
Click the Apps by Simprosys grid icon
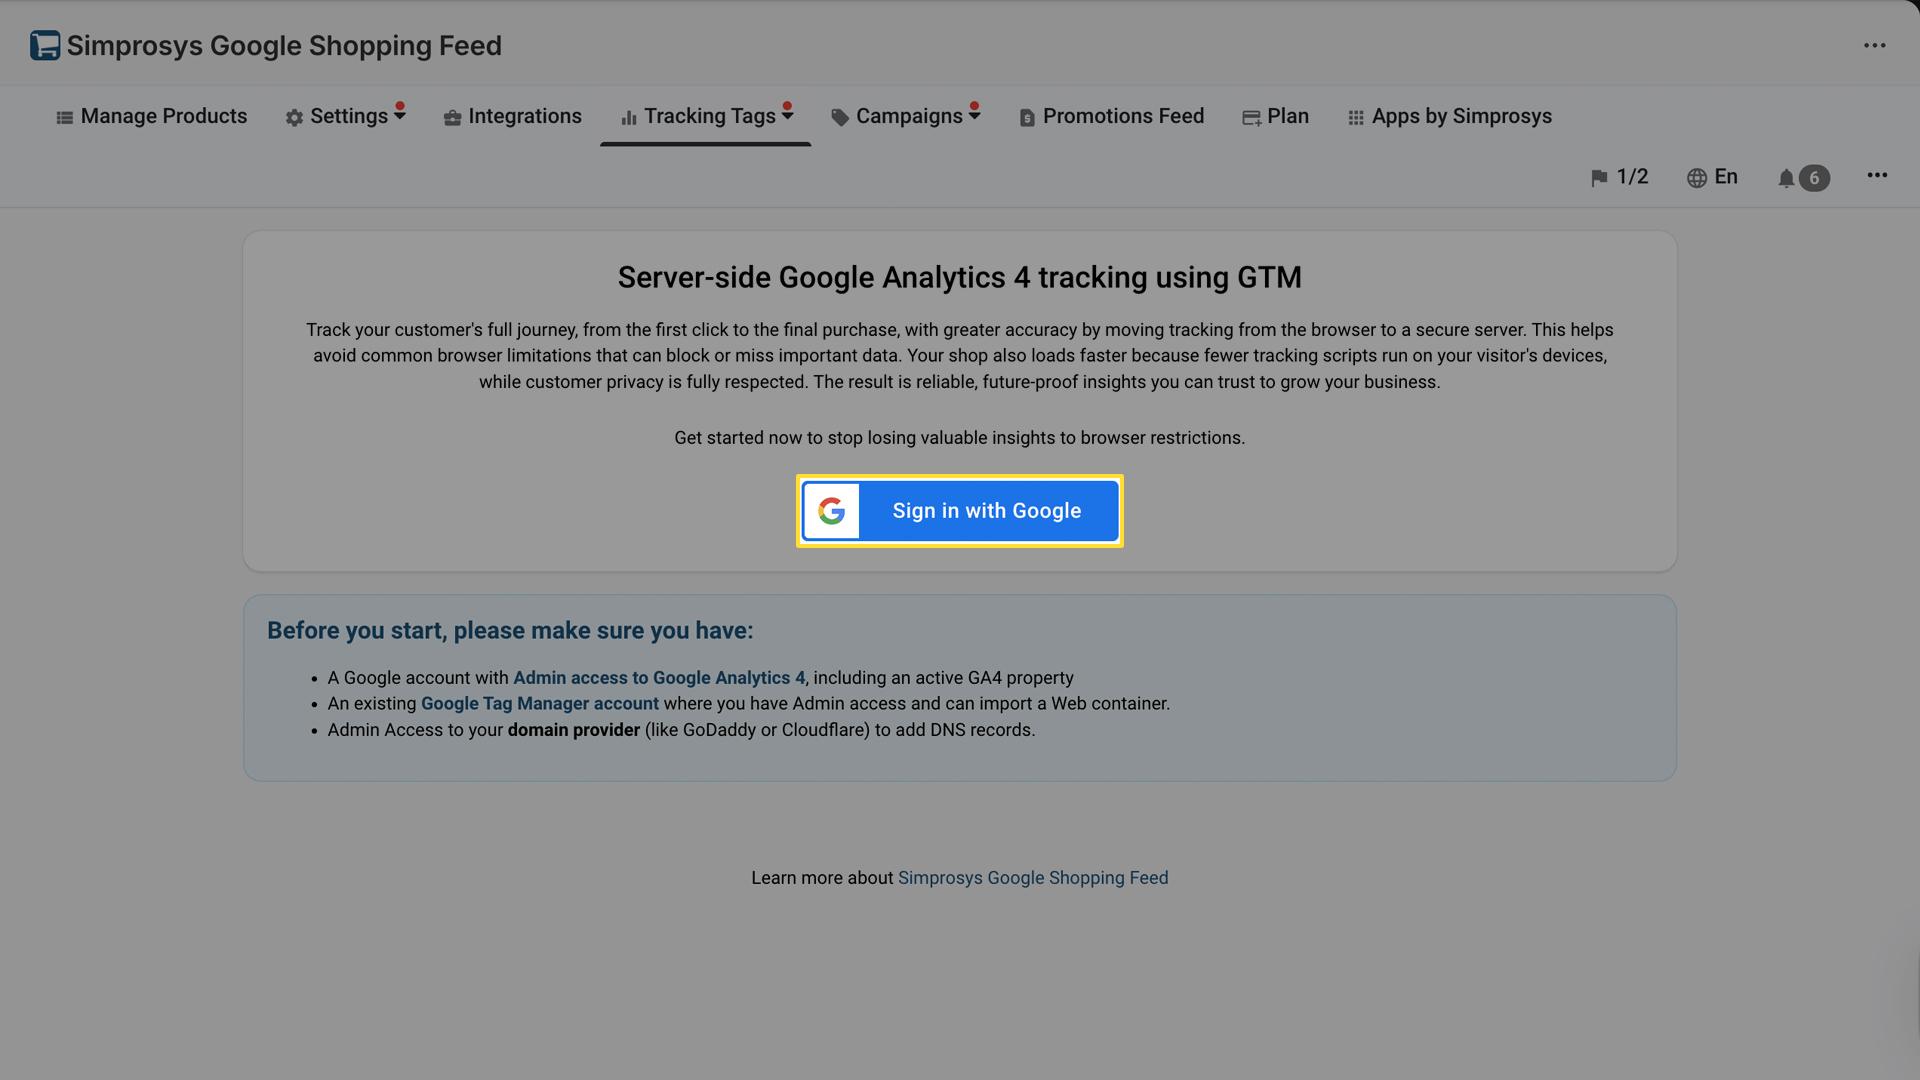click(1356, 117)
